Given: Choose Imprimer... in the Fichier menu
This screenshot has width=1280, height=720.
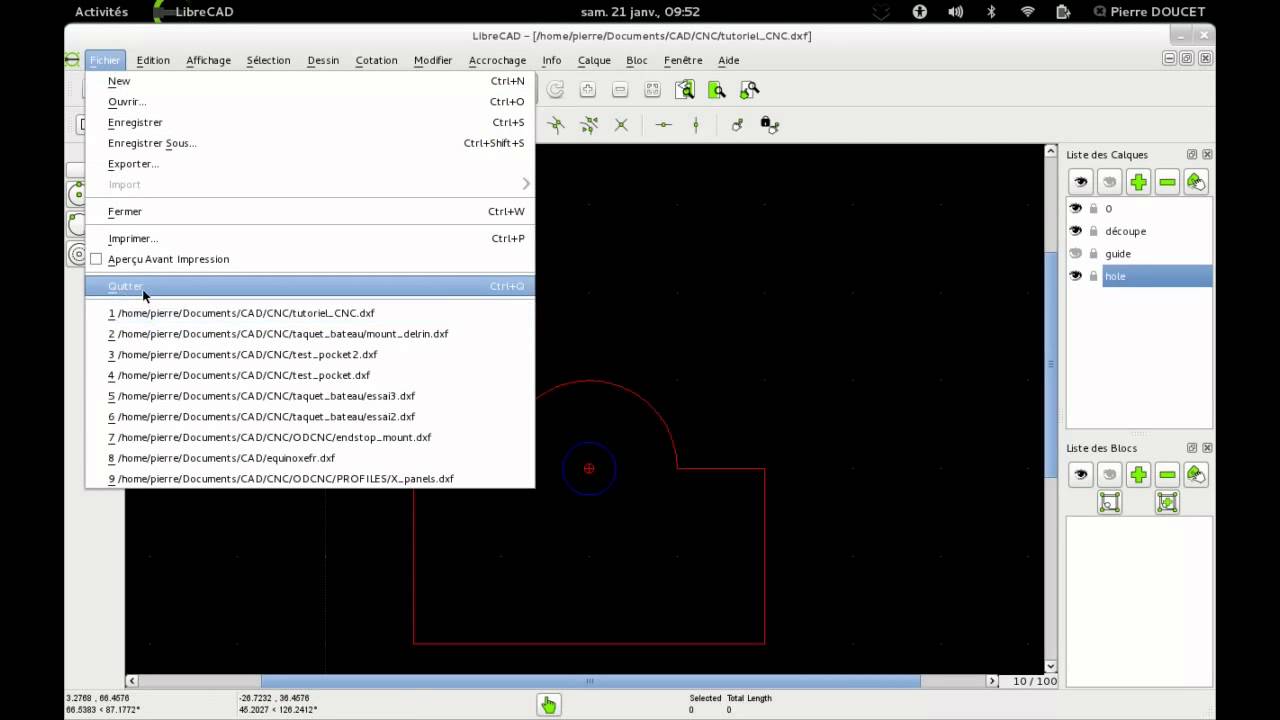Looking at the screenshot, I should (310, 238).
